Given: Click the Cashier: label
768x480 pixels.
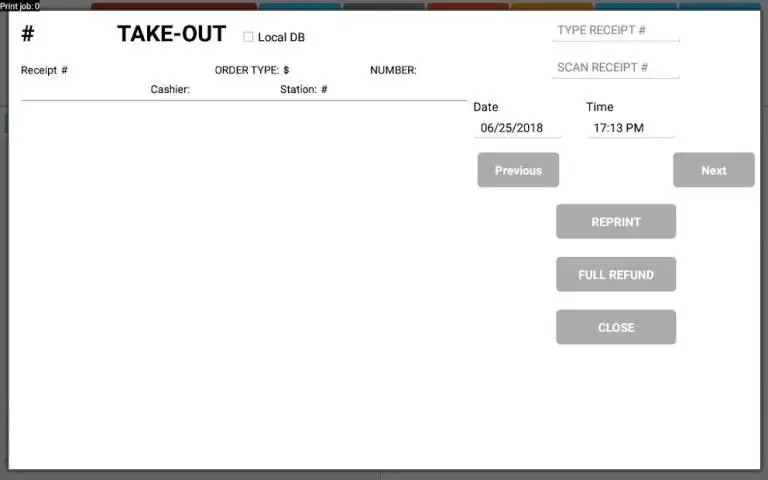Looking at the screenshot, I should pos(170,89).
